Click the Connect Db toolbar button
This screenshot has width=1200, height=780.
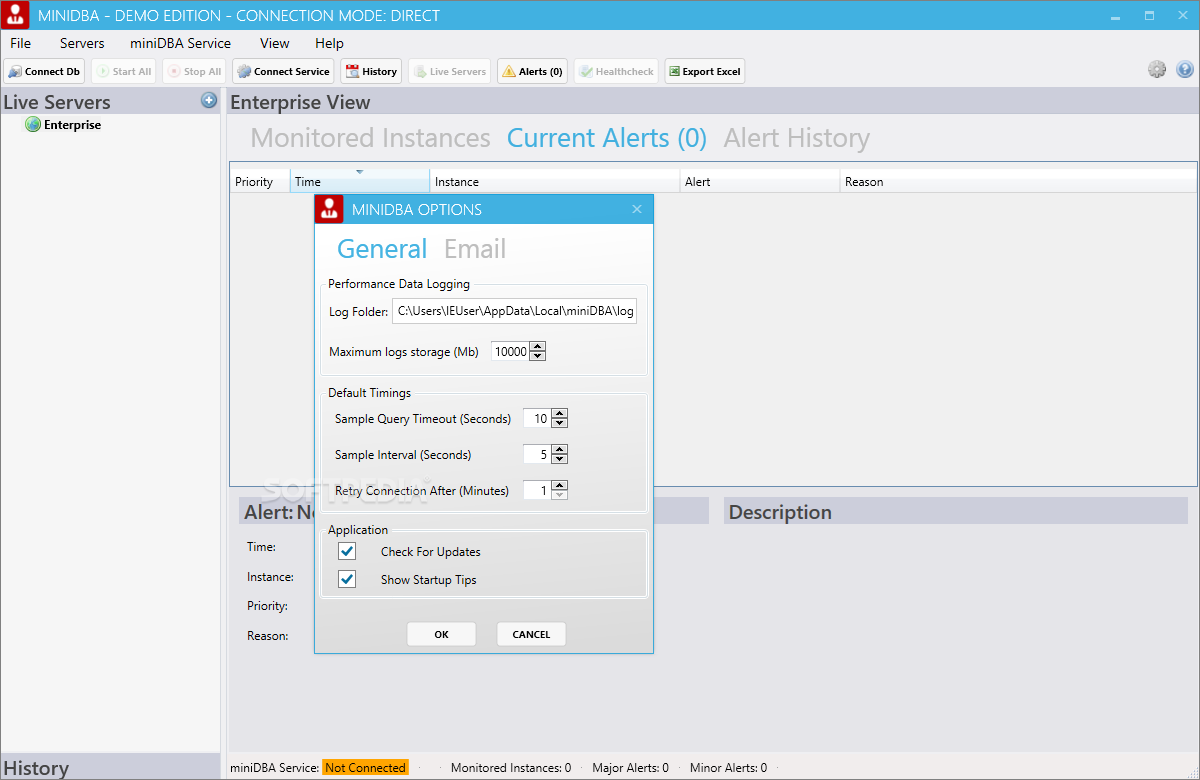pyautogui.click(x=44, y=71)
